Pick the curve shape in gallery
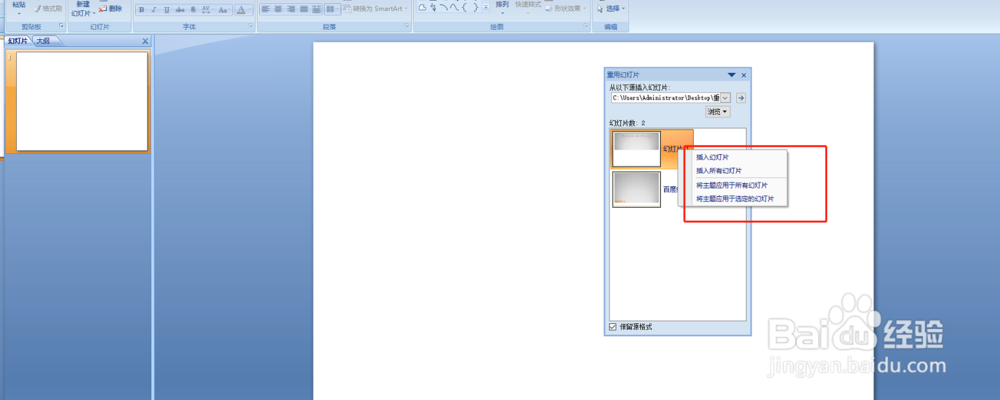The width and height of the screenshot is (1000, 400). [x=454, y=7]
